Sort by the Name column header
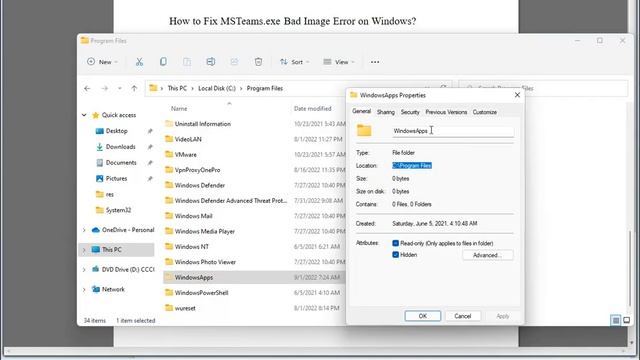Image resolution: width=640 pixels, height=360 pixels. [179, 109]
